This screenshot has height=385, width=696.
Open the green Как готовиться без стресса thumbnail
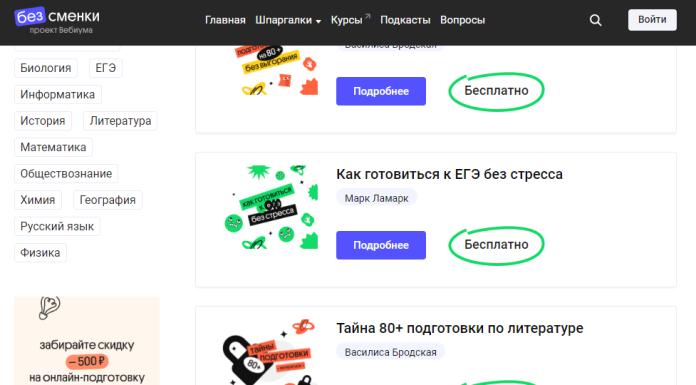point(271,207)
